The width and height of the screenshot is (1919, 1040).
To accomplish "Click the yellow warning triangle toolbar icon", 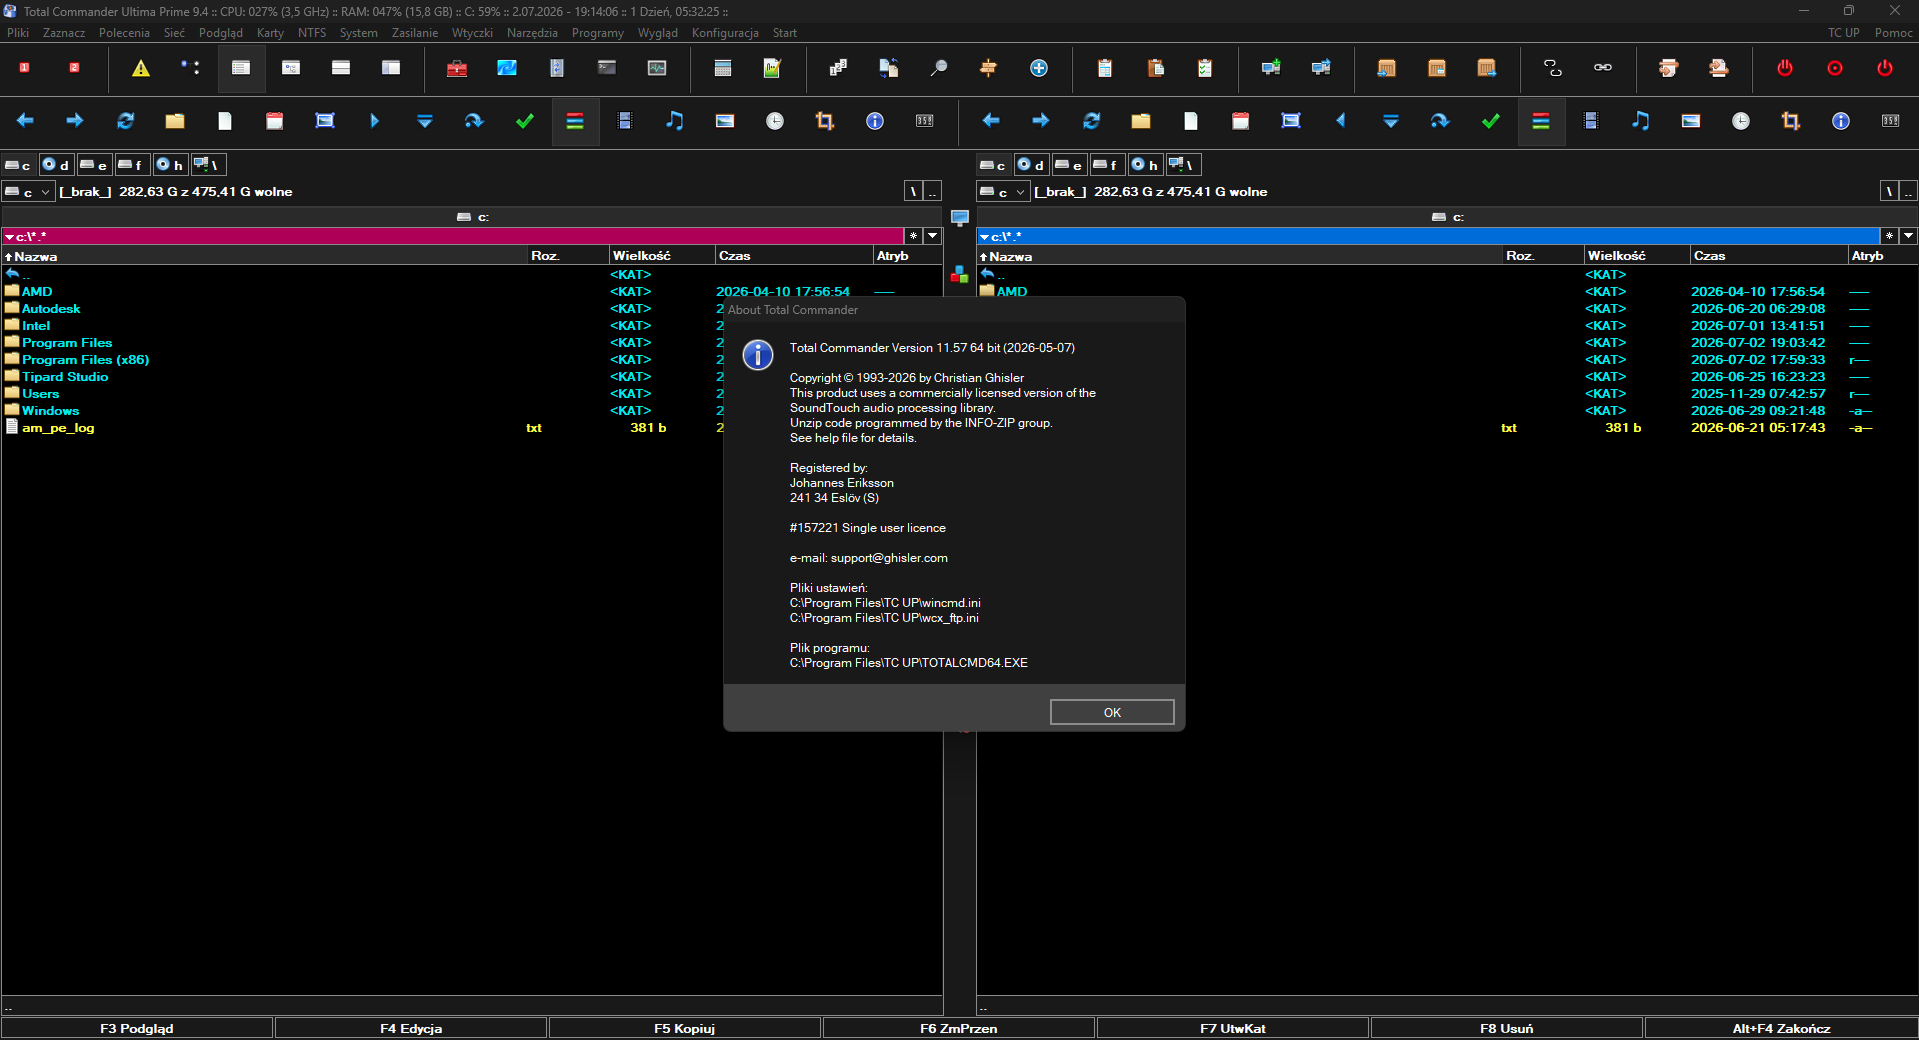I will pos(141,68).
